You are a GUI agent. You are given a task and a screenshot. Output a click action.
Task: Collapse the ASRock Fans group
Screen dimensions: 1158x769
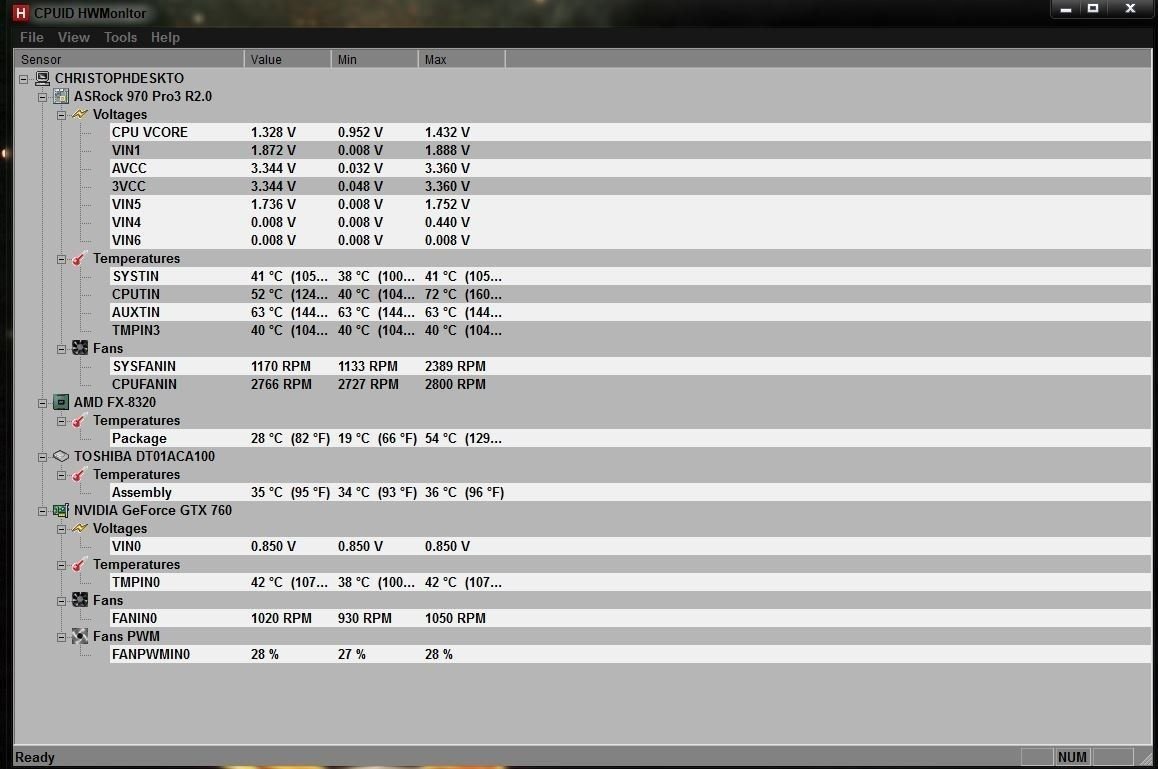pos(62,349)
